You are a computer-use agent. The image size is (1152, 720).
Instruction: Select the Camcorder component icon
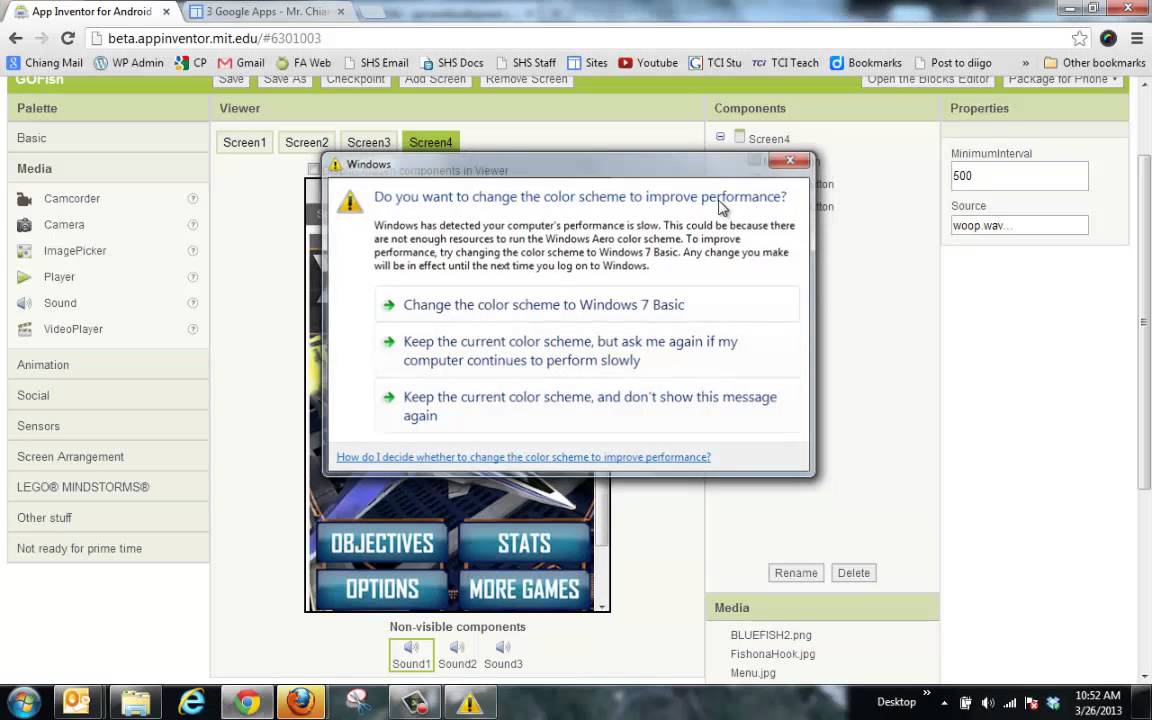[24, 198]
